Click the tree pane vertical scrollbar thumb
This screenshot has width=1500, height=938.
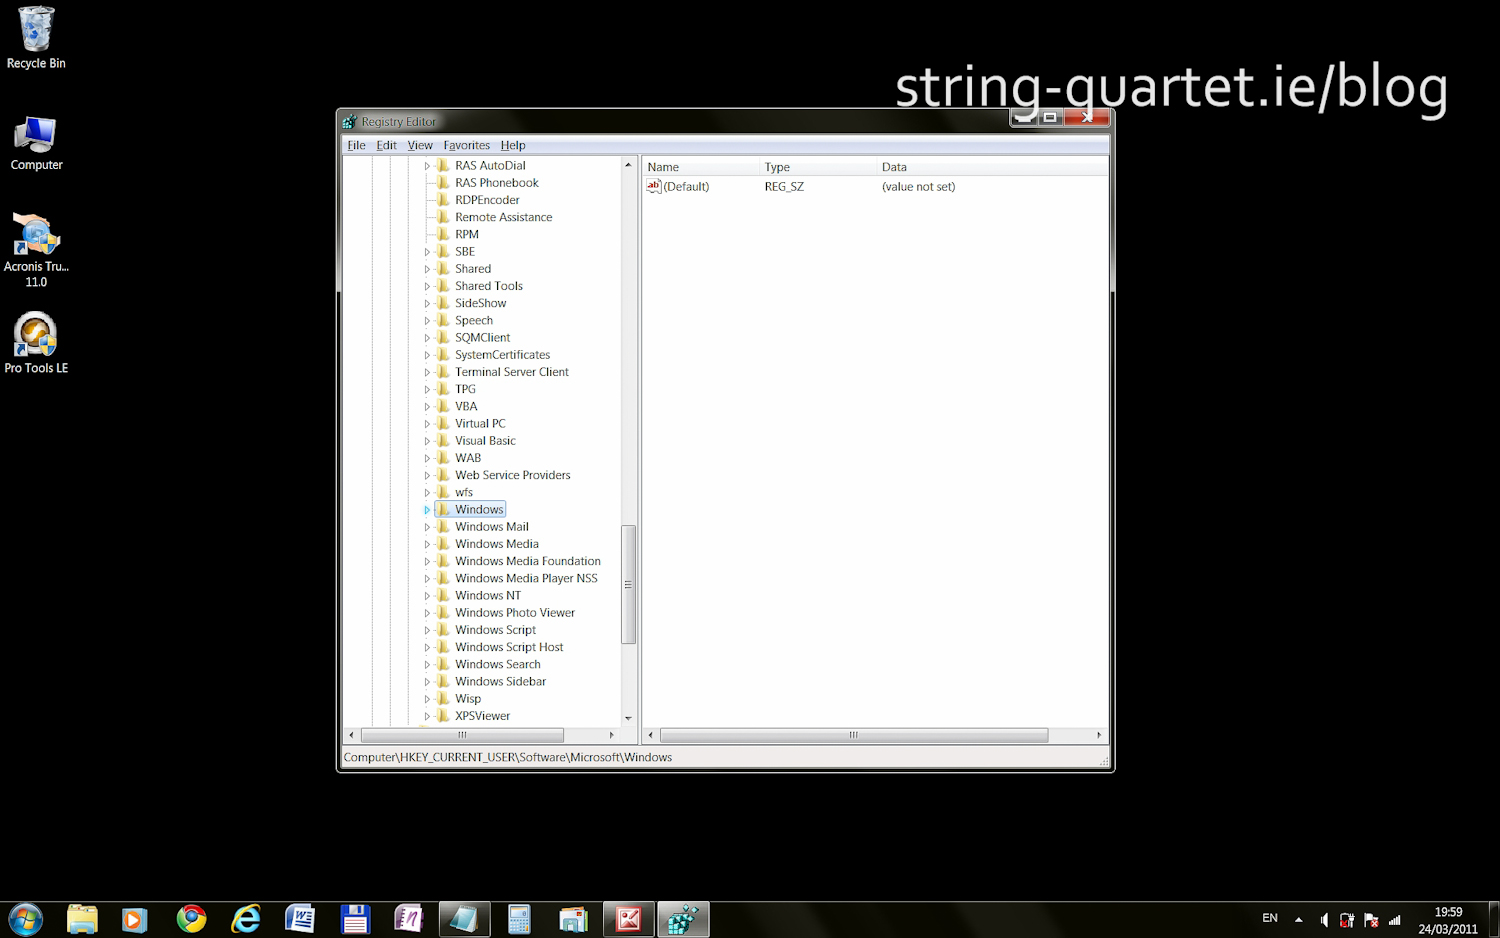click(628, 584)
